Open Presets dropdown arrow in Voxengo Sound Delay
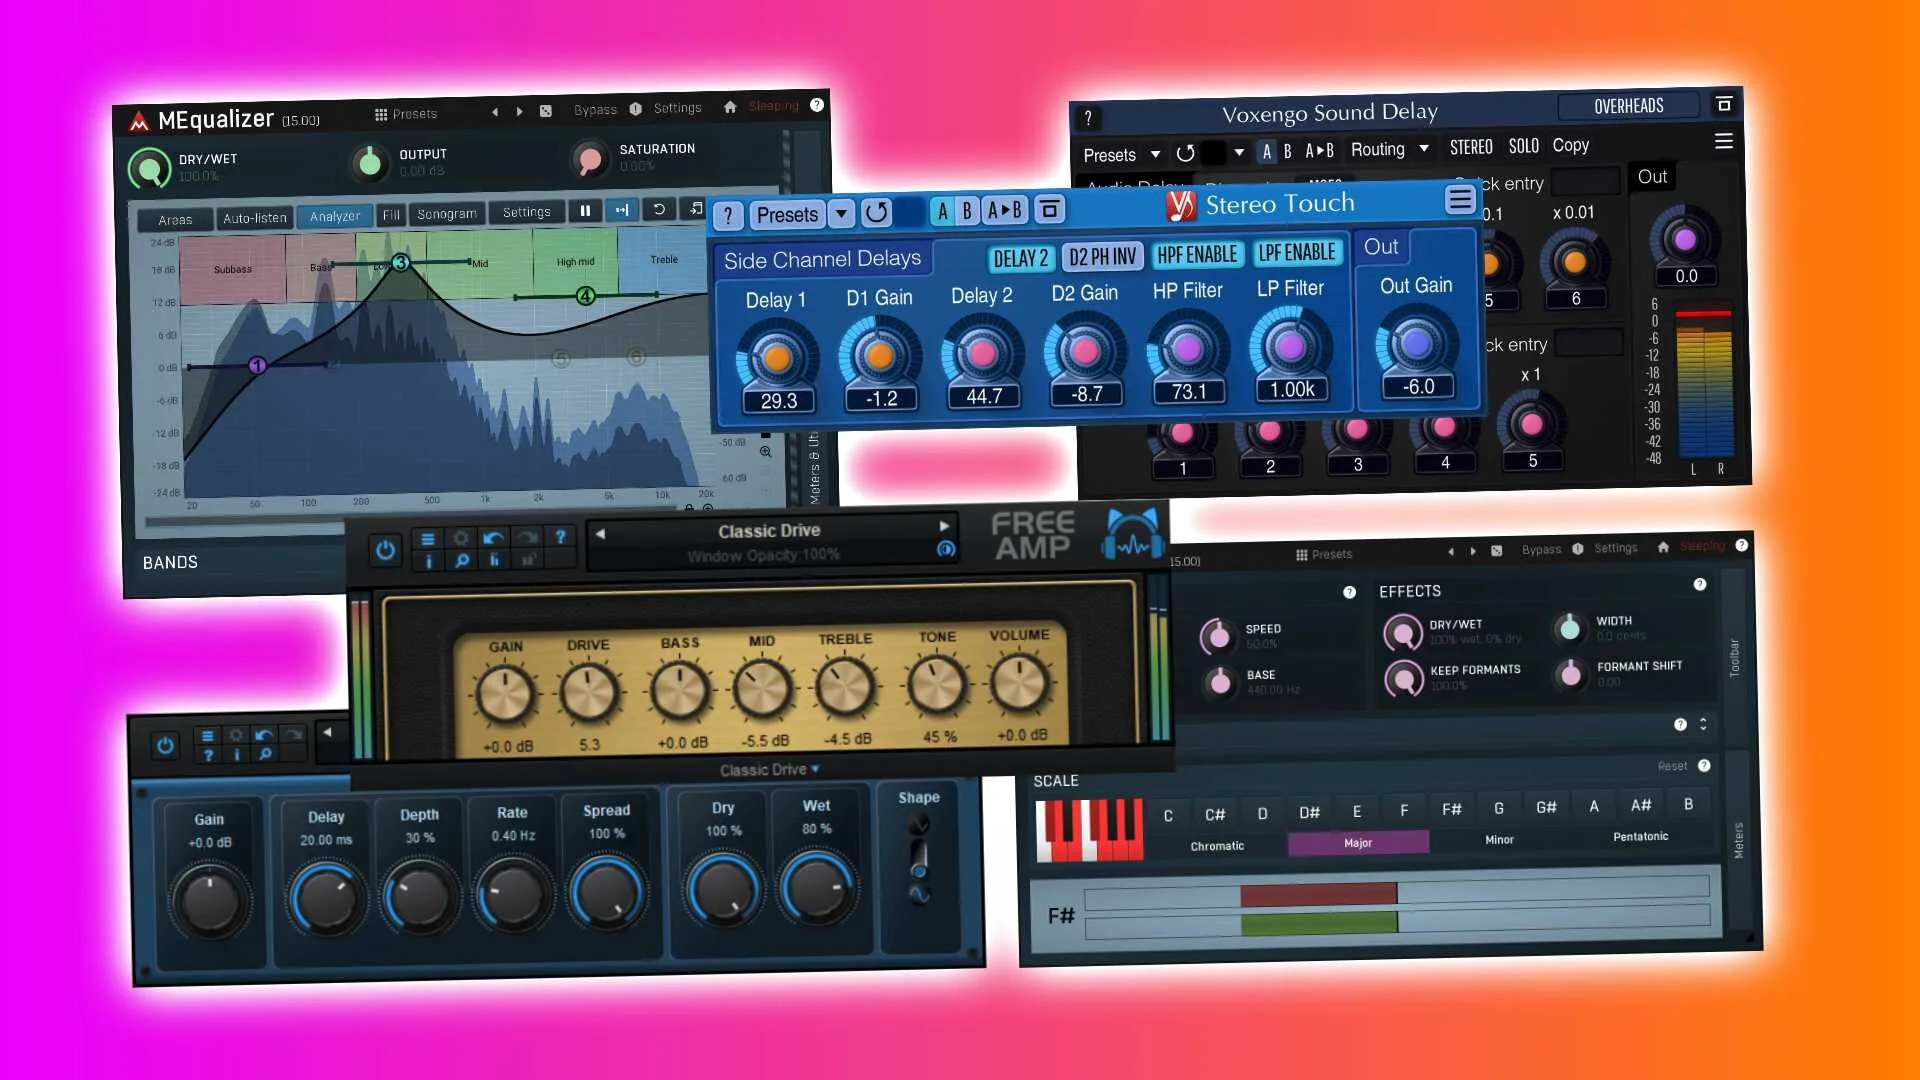Screen dimensions: 1920x1080 click(x=1155, y=154)
